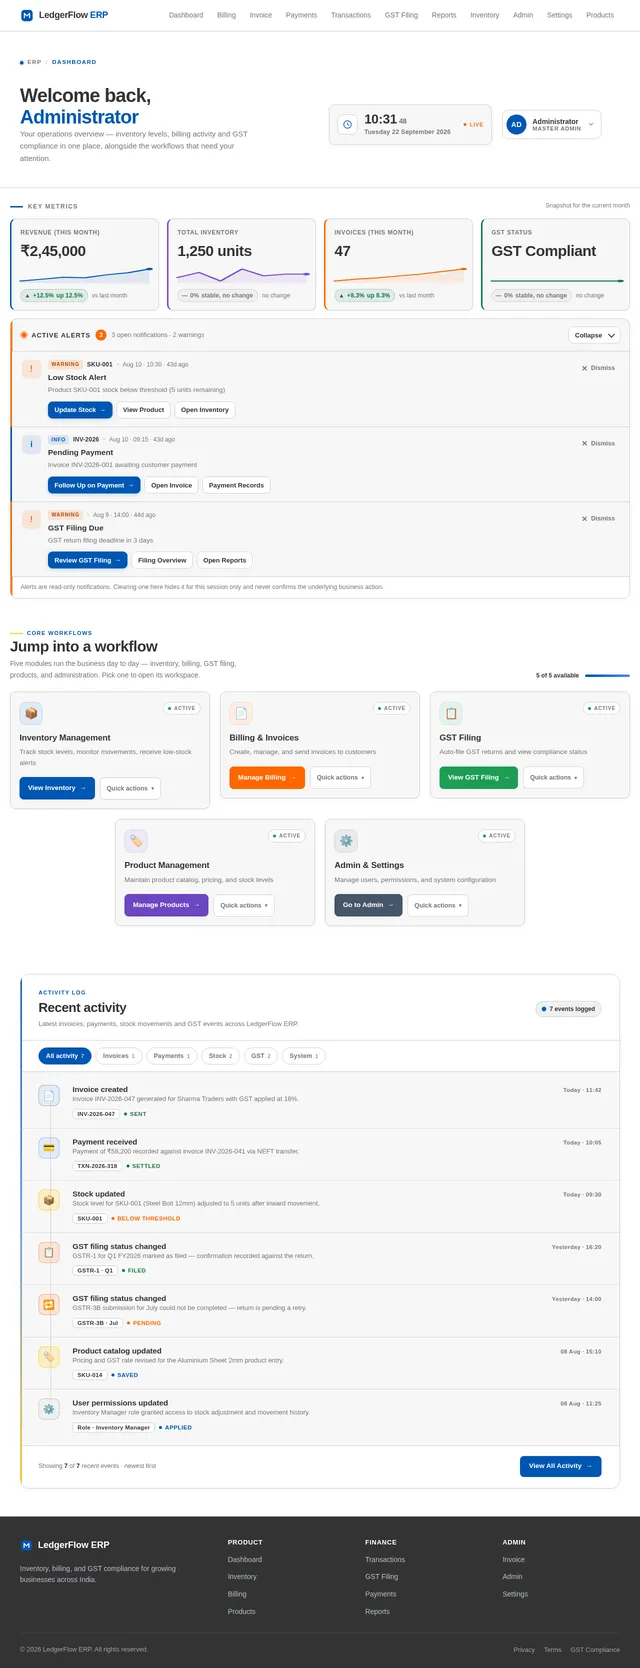The width and height of the screenshot is (640, 1668).
Task: Click the 5 of 5 available progress bar
Action: coord(607,676)
